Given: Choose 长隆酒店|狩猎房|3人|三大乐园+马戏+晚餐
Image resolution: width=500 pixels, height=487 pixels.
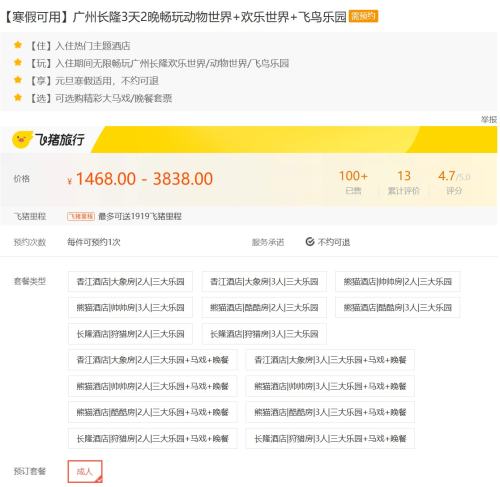Looking at the screenshot, I should [330, 438].
